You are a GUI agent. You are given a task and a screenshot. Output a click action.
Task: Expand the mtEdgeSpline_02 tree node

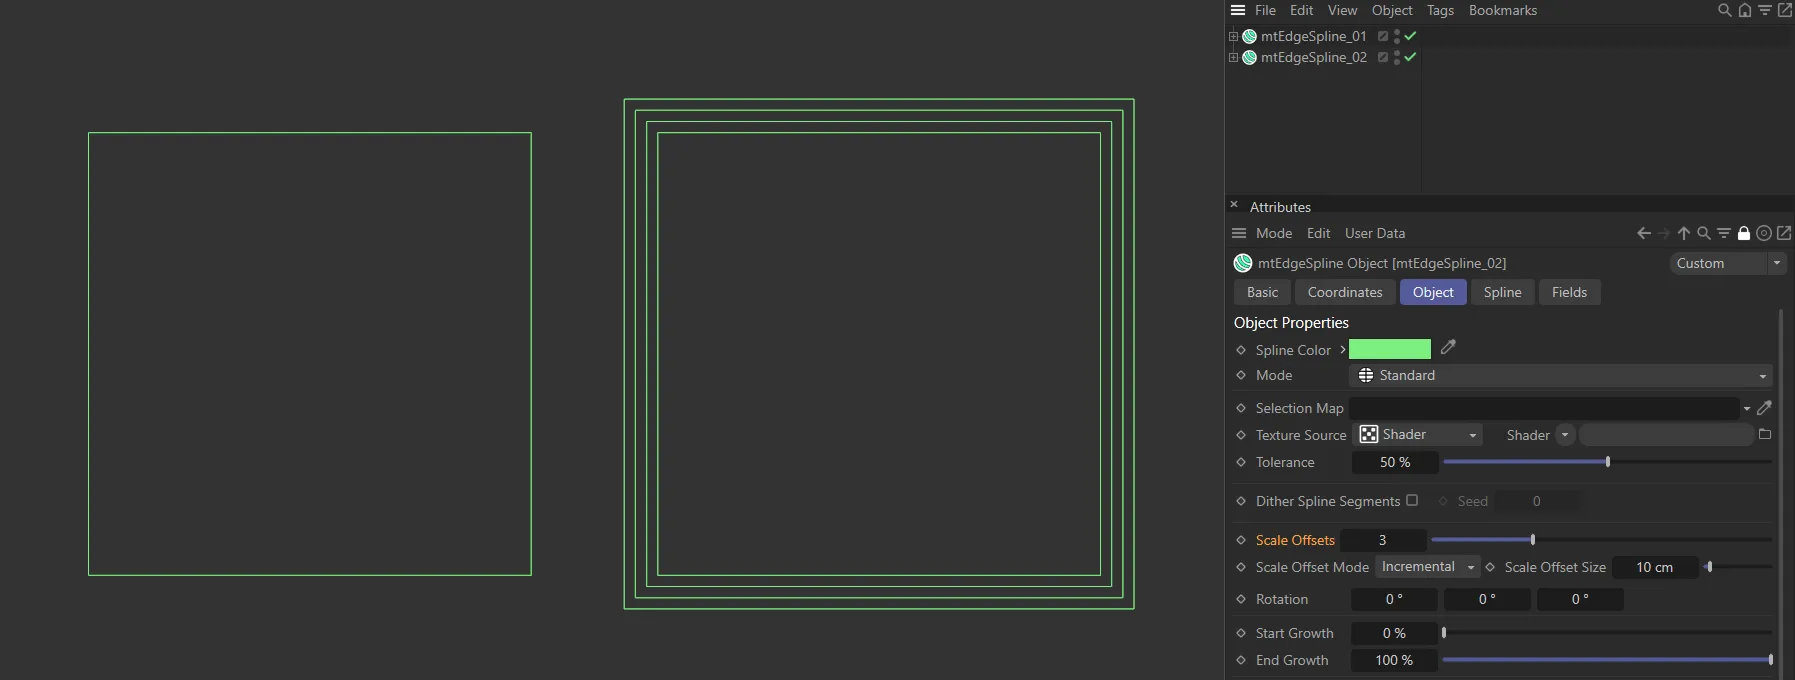1233,57
